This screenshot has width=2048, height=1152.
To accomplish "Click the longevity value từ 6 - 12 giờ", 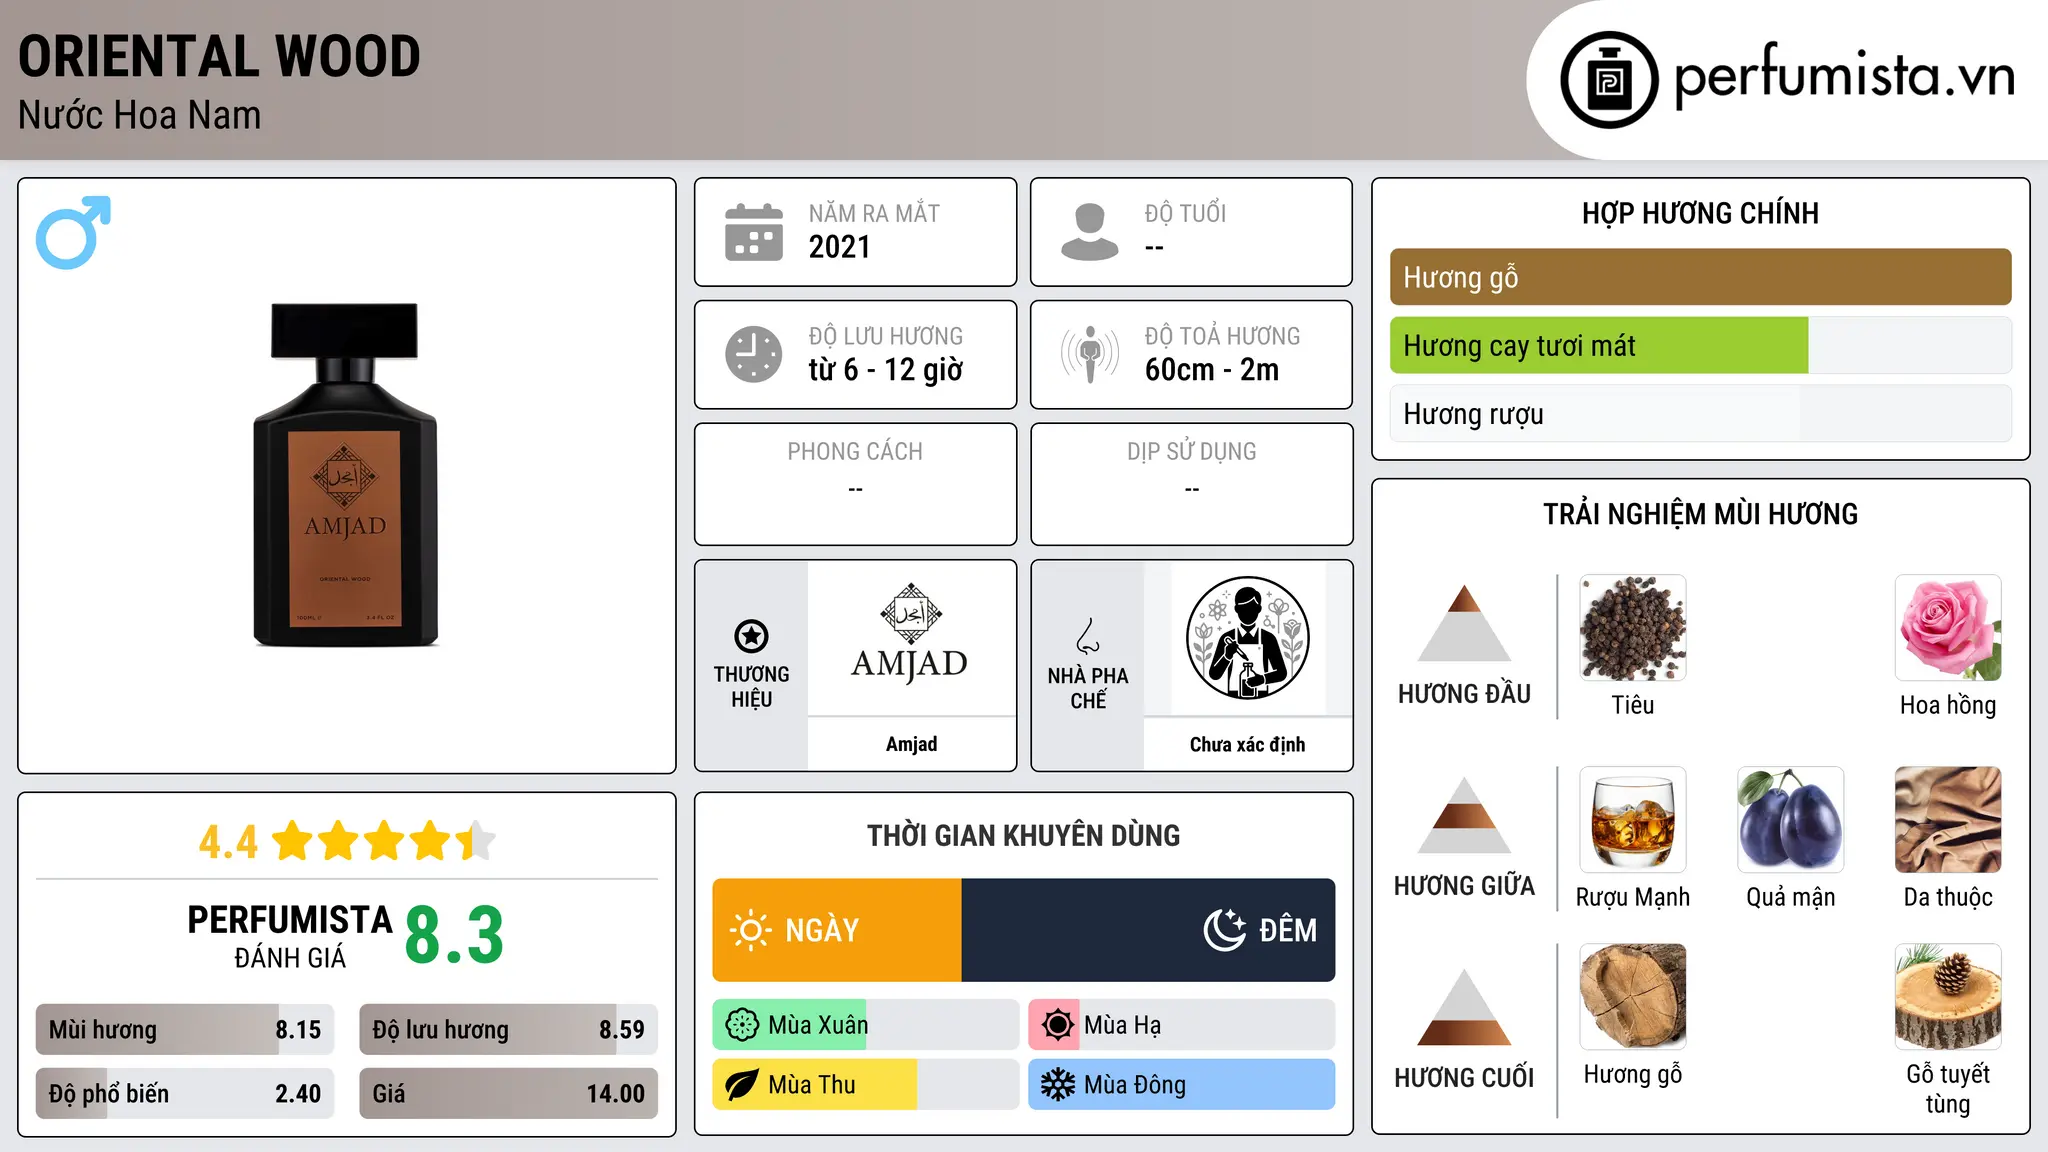I will [x=885, y=370].
